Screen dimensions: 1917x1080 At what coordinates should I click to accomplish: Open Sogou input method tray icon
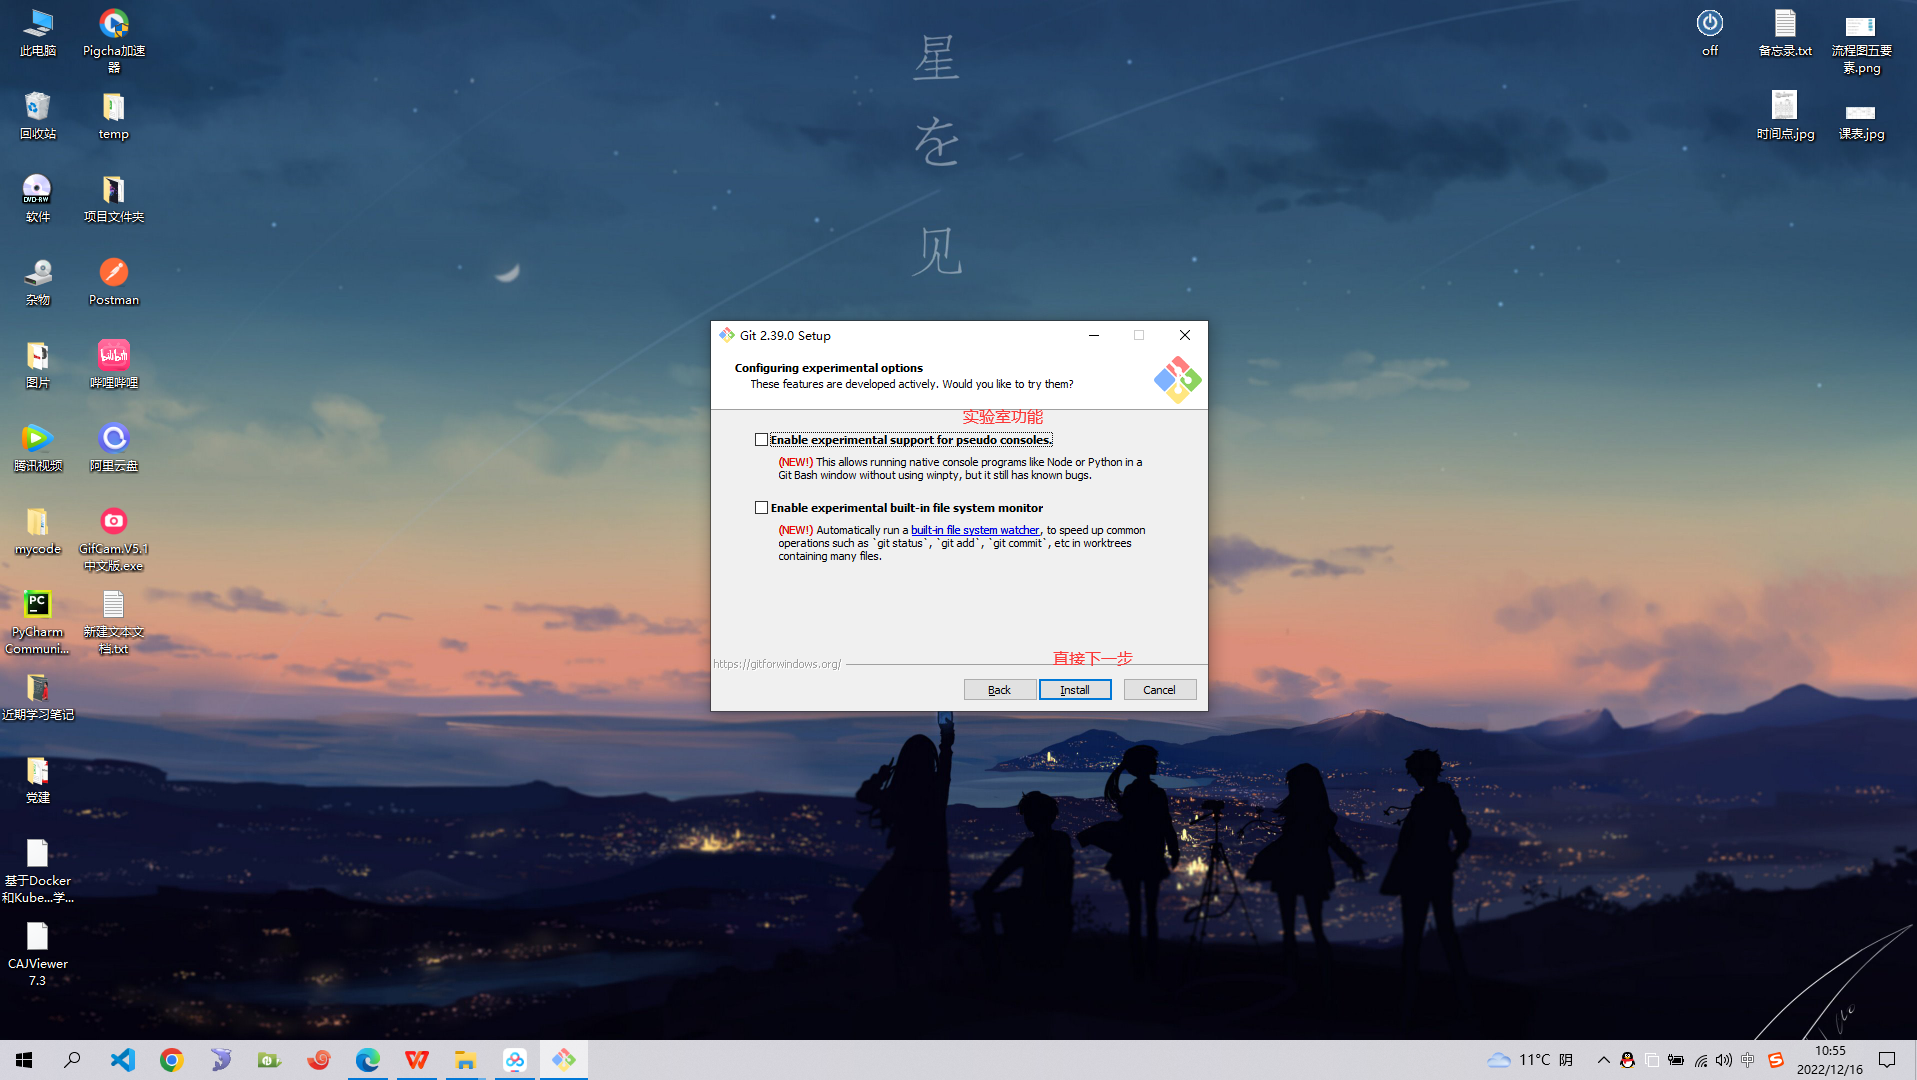(1775, 1060)
